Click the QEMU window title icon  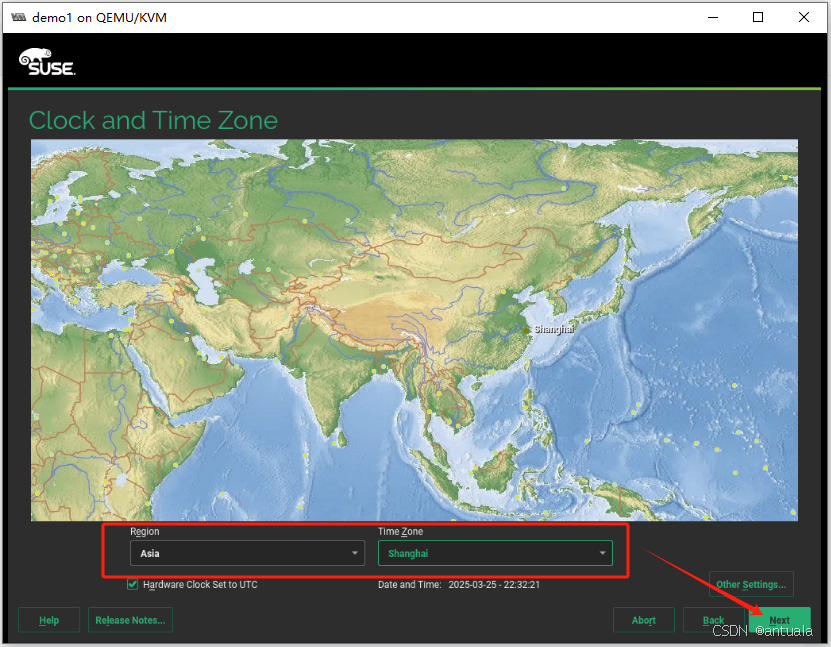(19, 17)
